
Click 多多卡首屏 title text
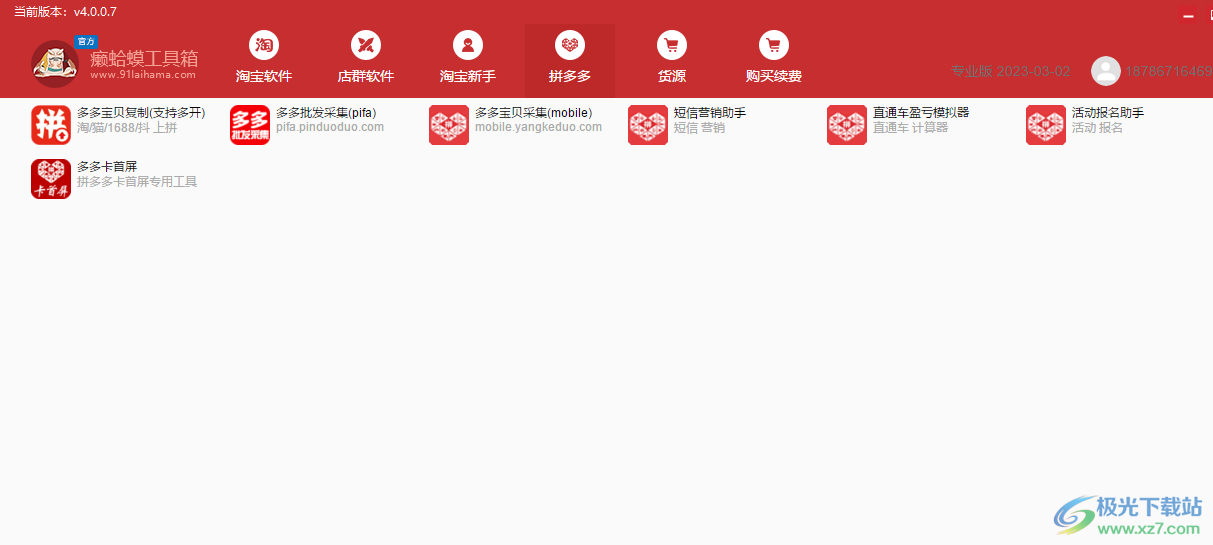point(107,167)
